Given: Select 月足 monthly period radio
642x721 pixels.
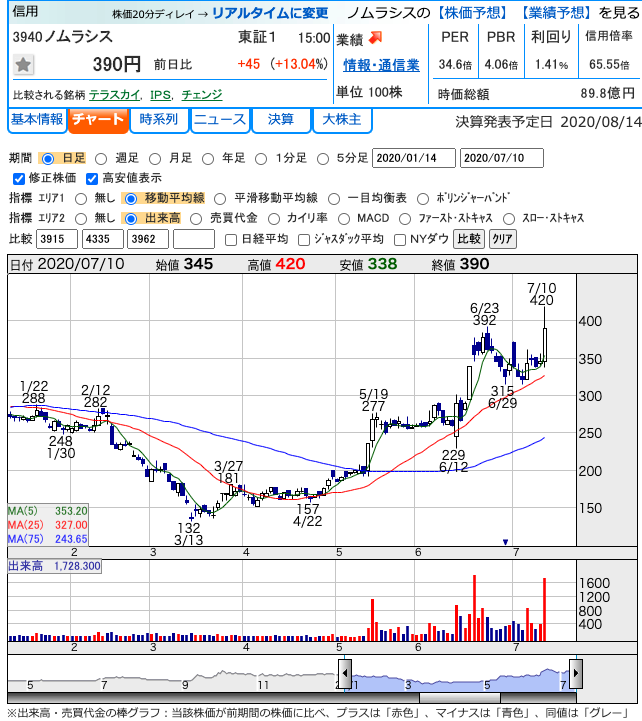Looking at the screenshot, I should [155, 159].
